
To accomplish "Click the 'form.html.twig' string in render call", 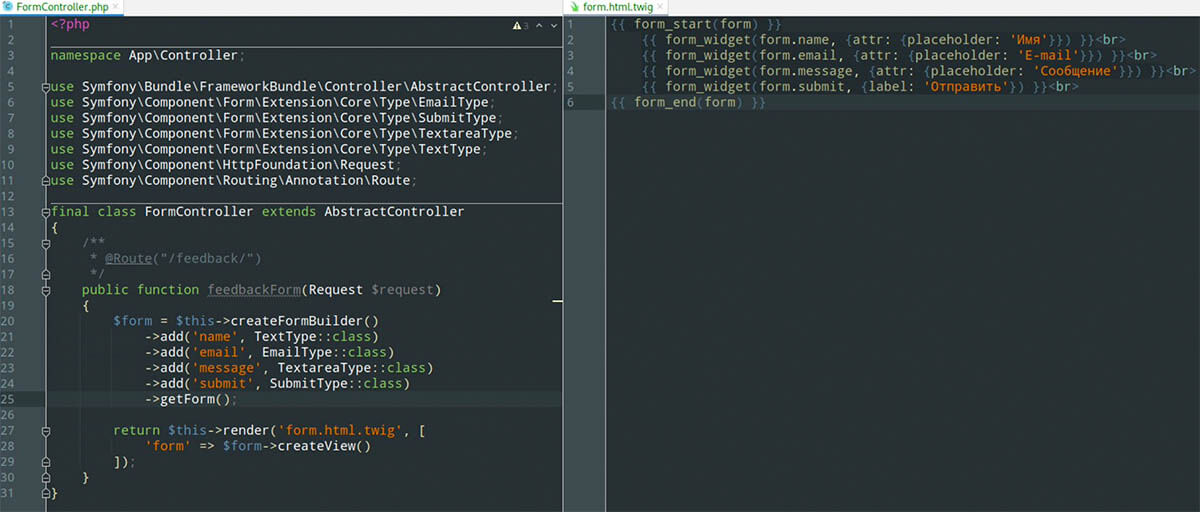I will tap(347, 431).
